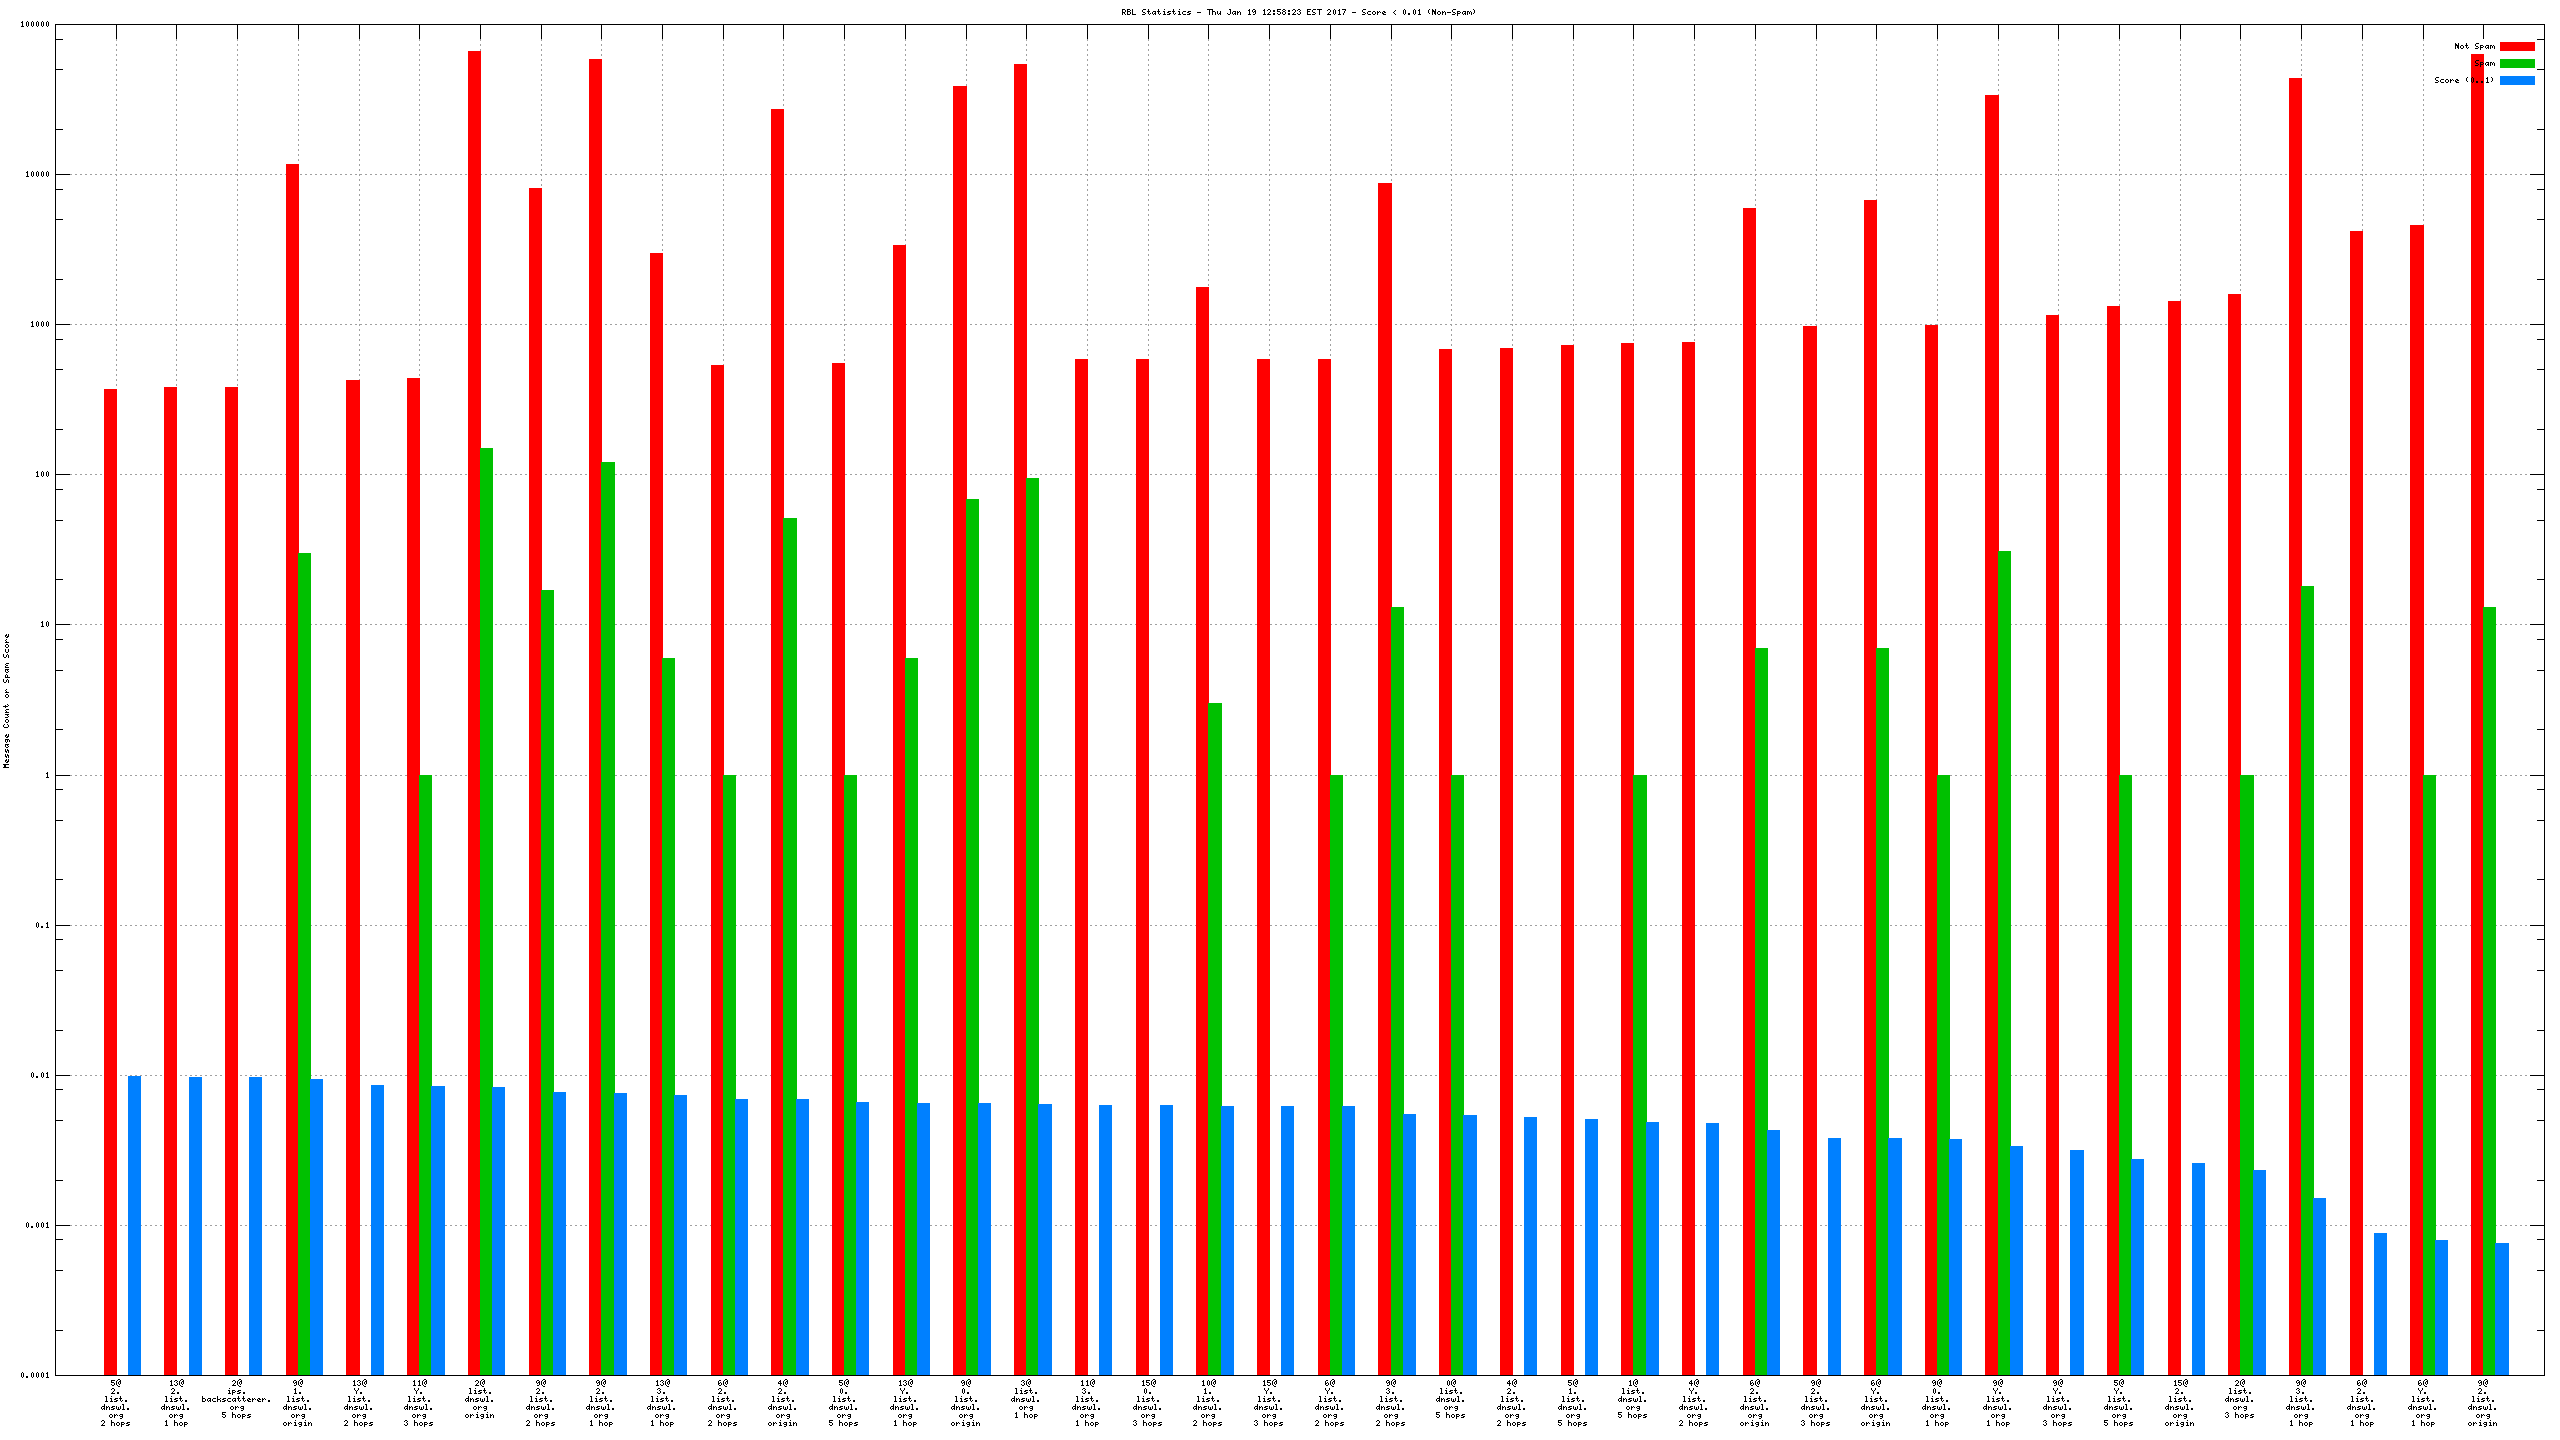Click the 10@ 1.list.dnswl.org 2 hops label
This screenshot has width=2560, height=1440.
point(1208,1403)
